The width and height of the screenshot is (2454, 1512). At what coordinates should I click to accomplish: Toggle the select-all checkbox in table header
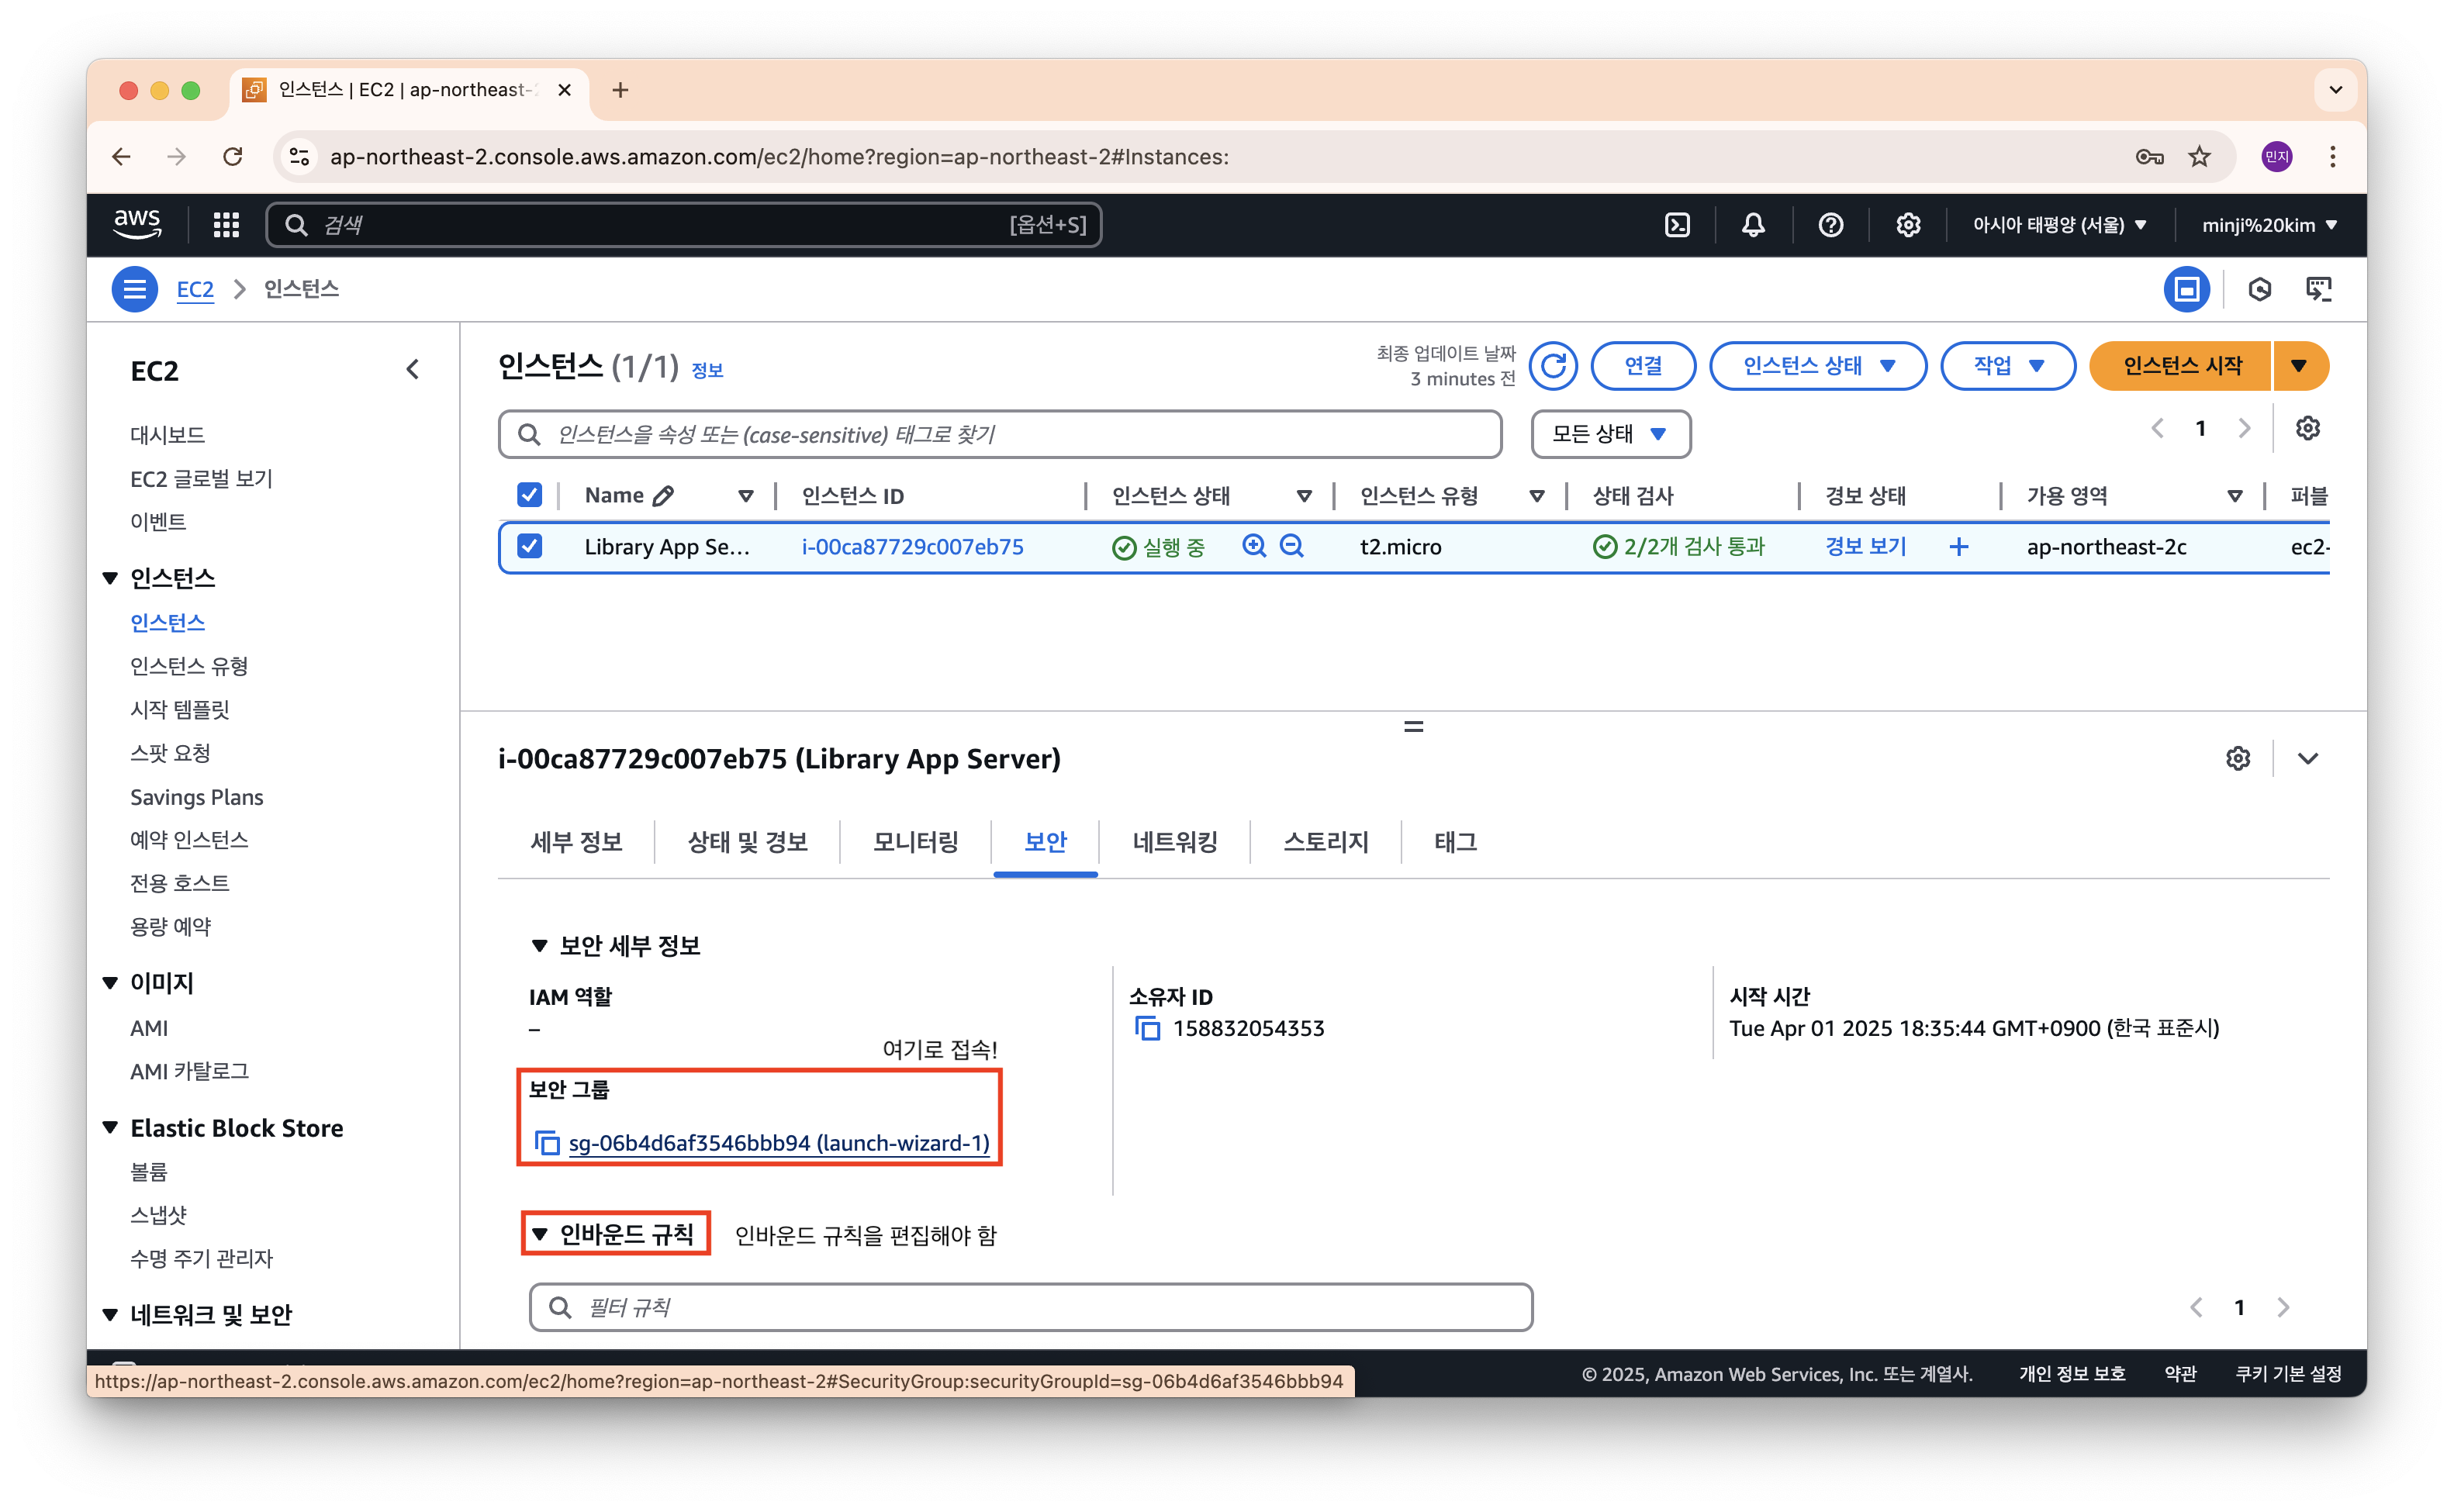click(529, 495)
